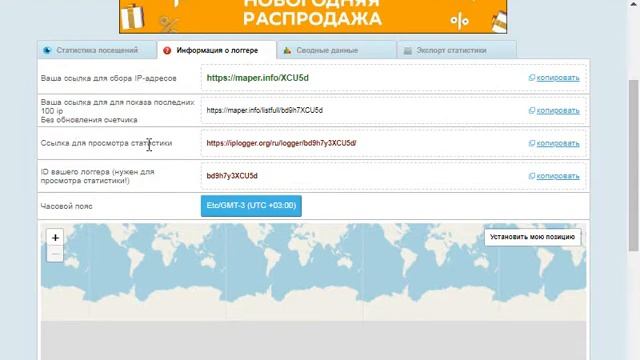Click copy icon beside iplogger.org link

coord(531,143)
